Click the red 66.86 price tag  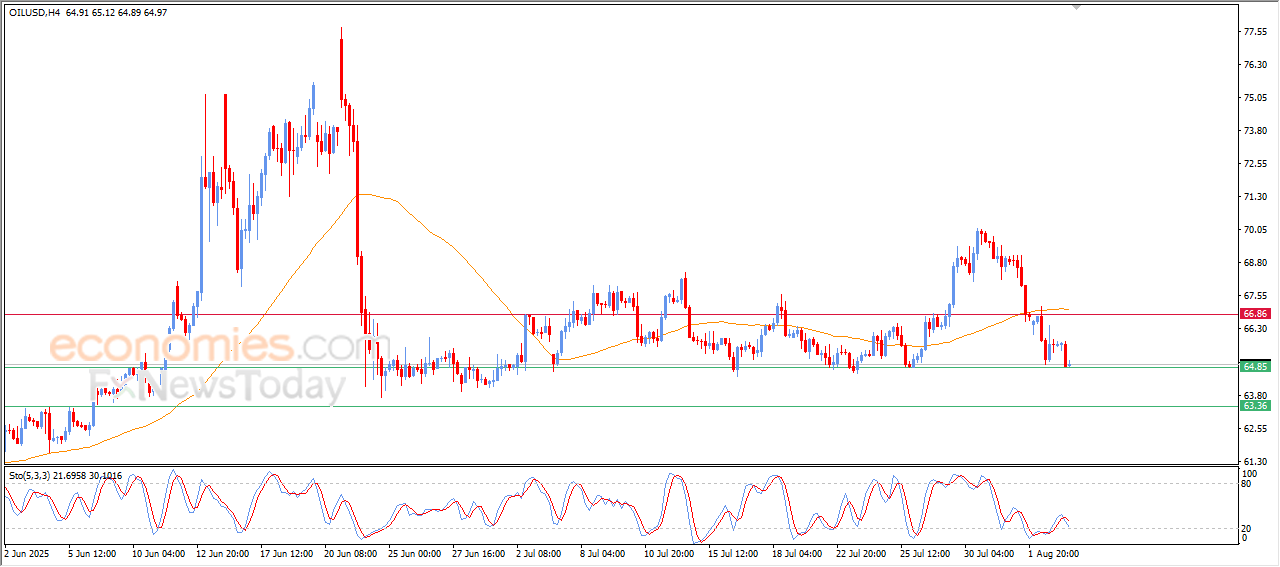click(x=1255, y=314)
